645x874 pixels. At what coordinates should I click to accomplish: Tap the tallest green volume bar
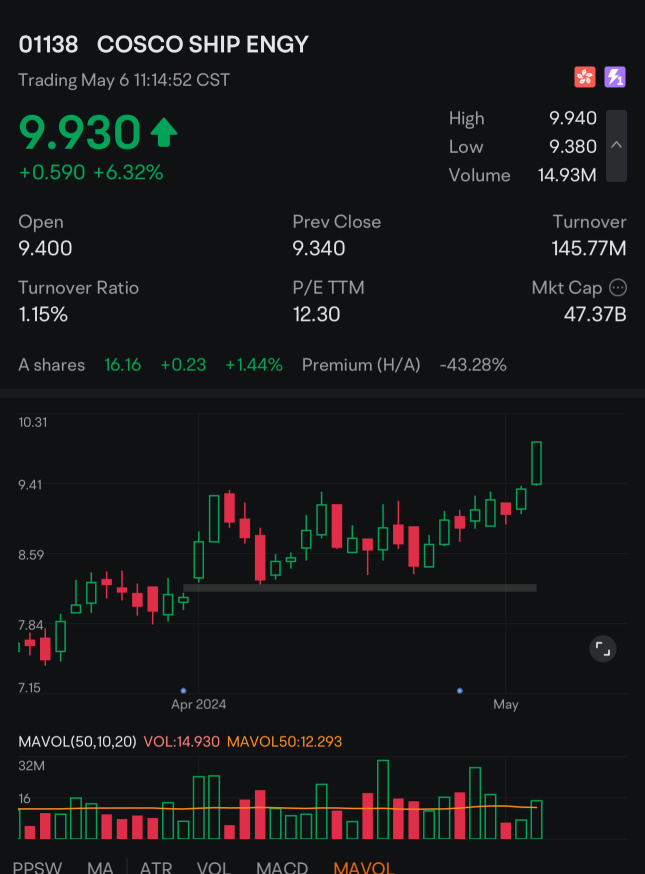coord(382,799)
